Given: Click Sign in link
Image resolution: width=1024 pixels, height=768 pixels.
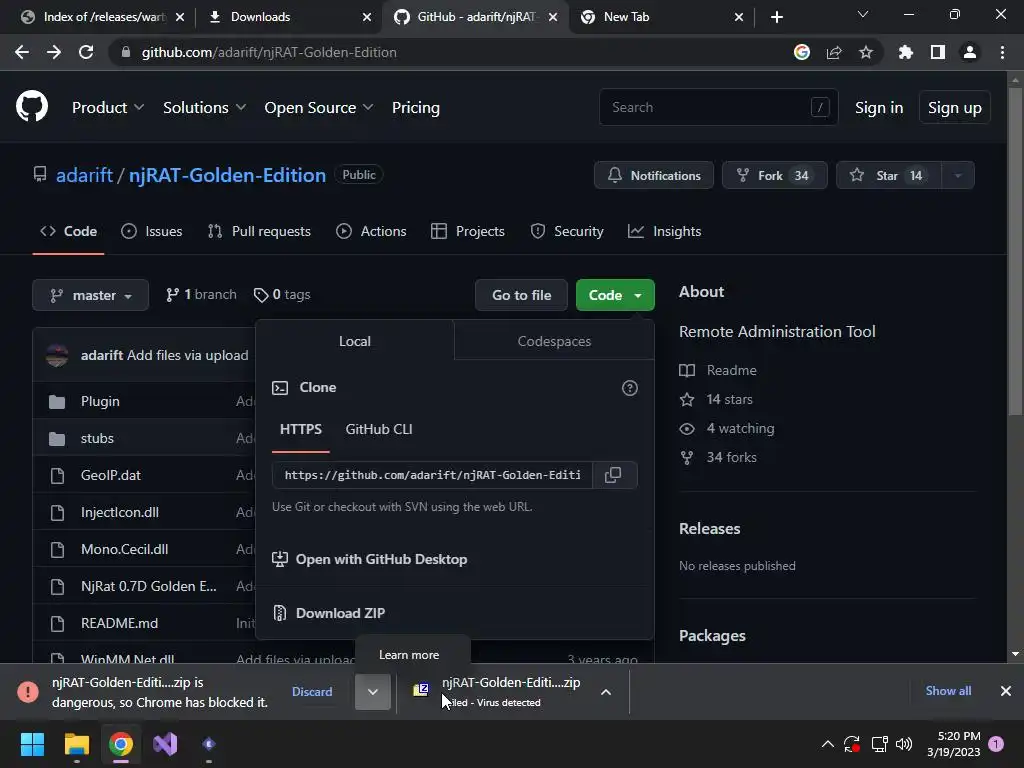Looking at the screenshot, I should pyautogui.click(x=879, y=108).
